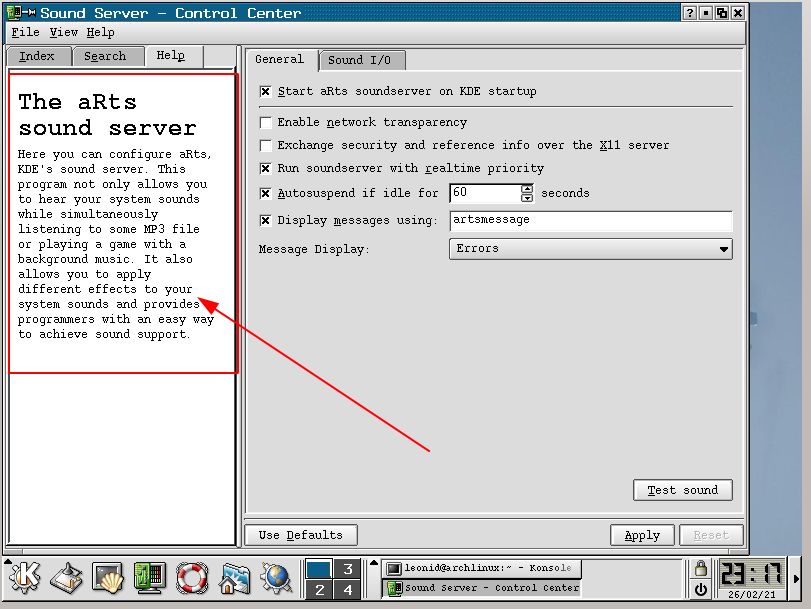Toggle Run soundserver with realtime priority

[x=265, y=168]
